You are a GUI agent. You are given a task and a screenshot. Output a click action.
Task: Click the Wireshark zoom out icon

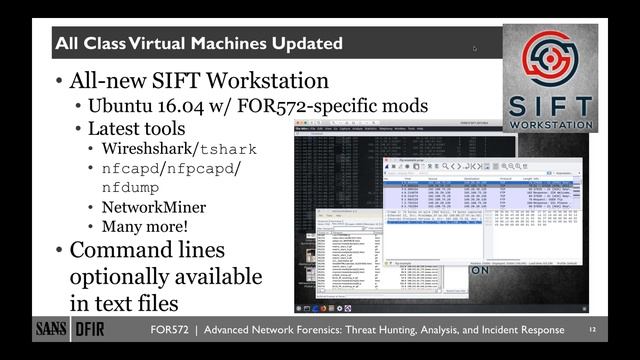[x=511, y=167]
